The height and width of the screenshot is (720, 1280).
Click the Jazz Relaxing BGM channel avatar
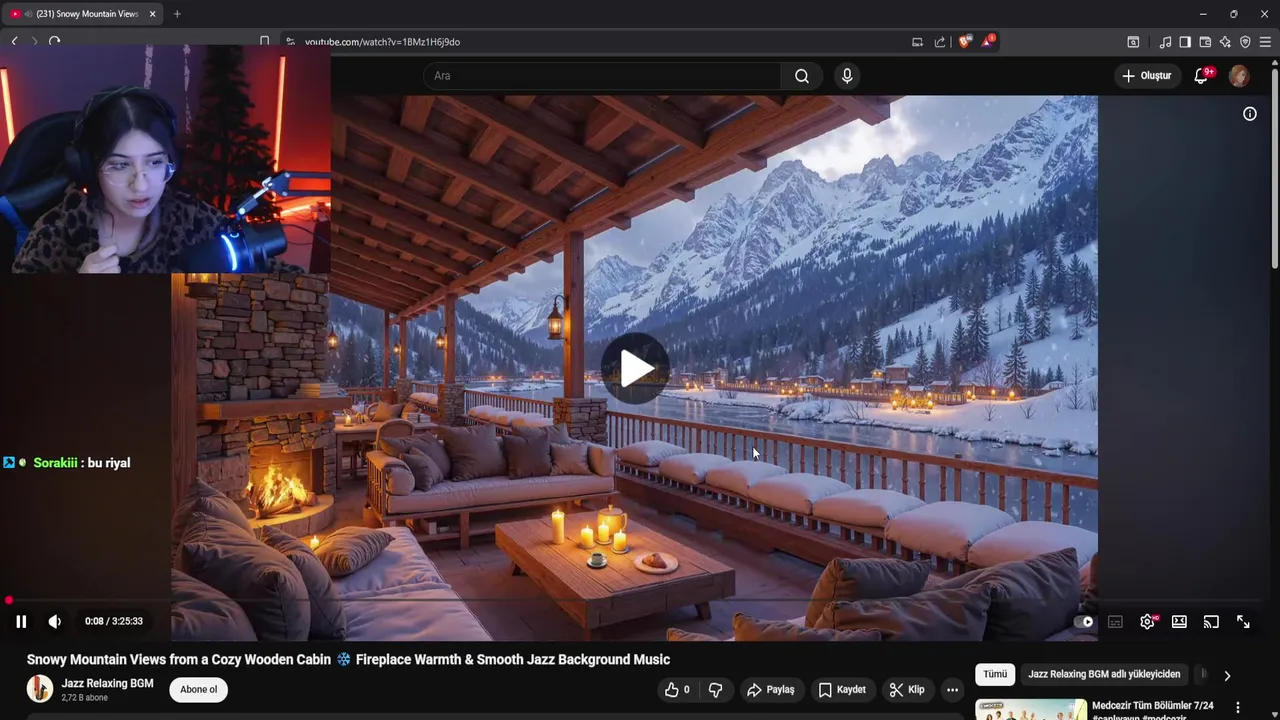pyautogui.click(x=40, y=689)
